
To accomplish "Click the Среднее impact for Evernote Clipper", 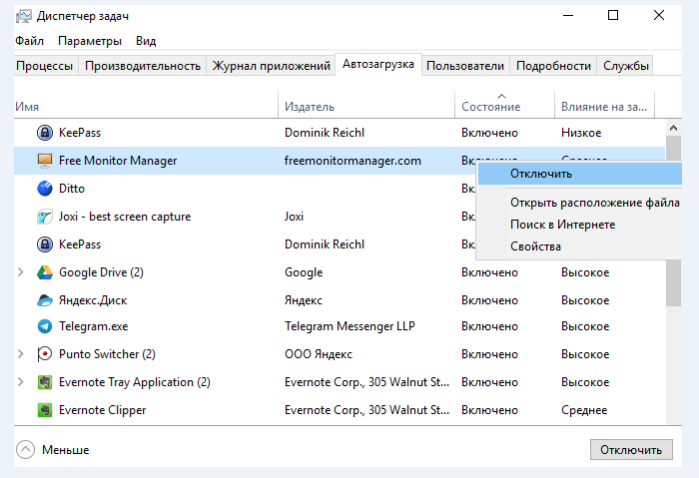I will click(x=584, y=410).
